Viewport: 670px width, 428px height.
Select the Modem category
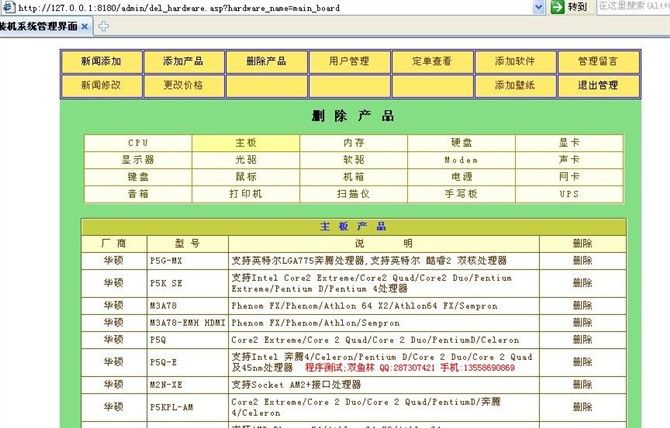click(x=461, y=160)
